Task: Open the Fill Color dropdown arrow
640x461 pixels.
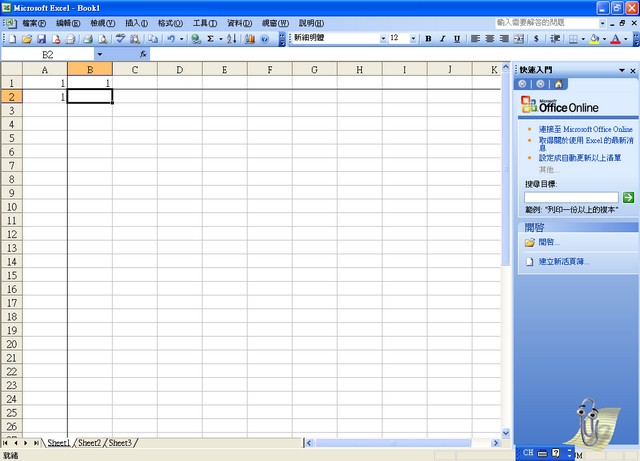Action: (x=604, y=39)
